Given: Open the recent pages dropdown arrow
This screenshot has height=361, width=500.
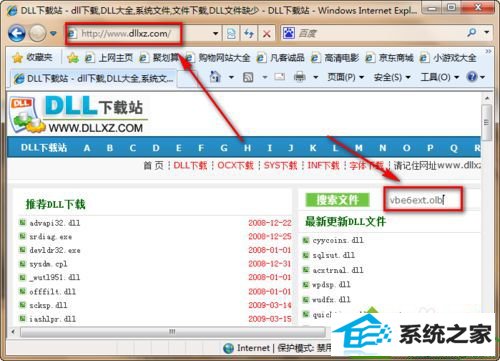Looking at the screenshot, I should (53, 33).
